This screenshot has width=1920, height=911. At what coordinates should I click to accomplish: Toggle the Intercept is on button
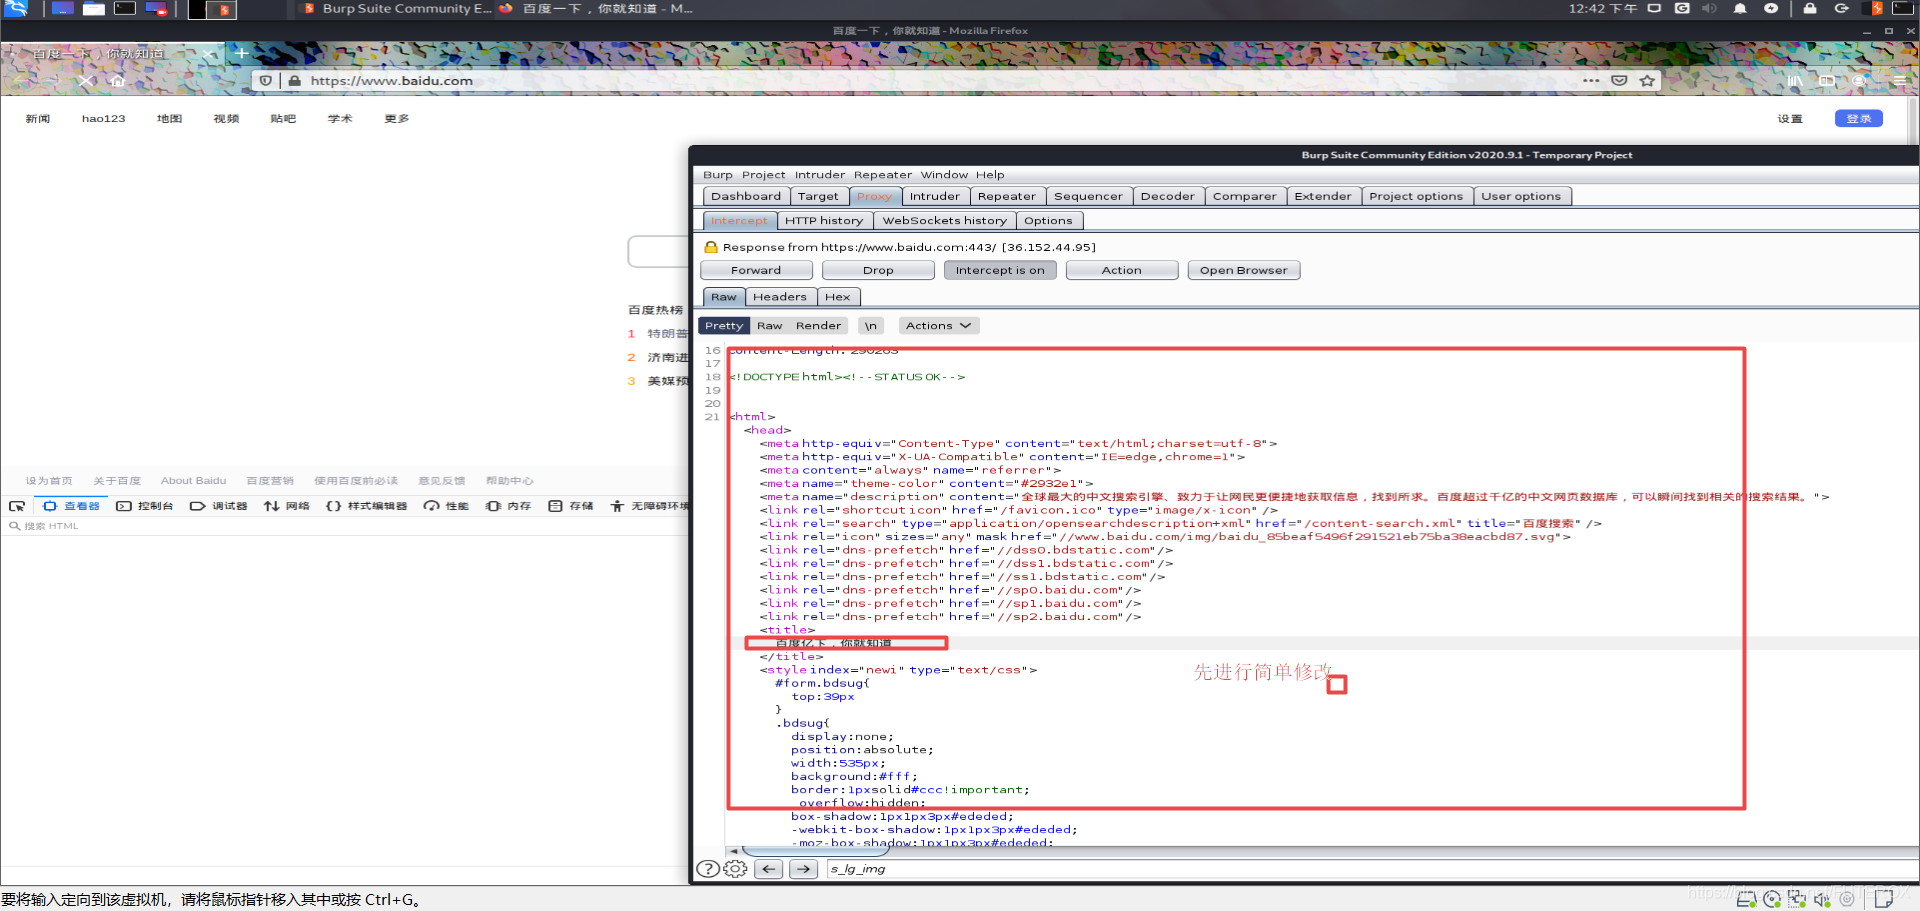click(x=1000, y=271)
